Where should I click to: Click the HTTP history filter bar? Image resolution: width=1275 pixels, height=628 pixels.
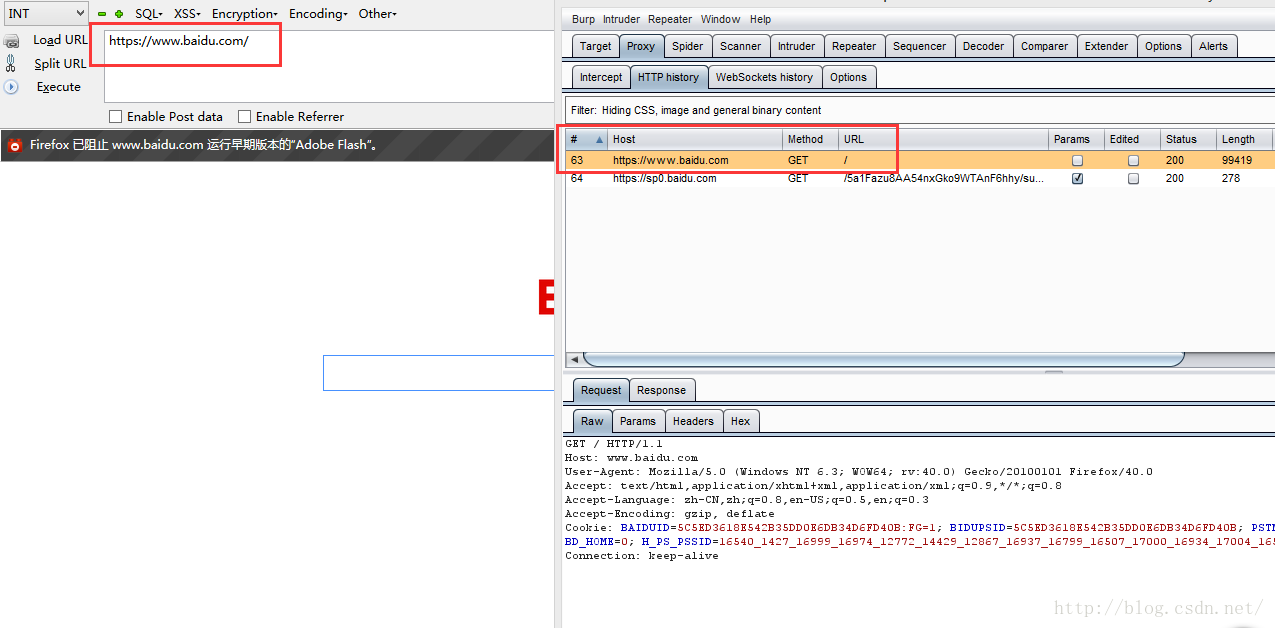(918, 110)
